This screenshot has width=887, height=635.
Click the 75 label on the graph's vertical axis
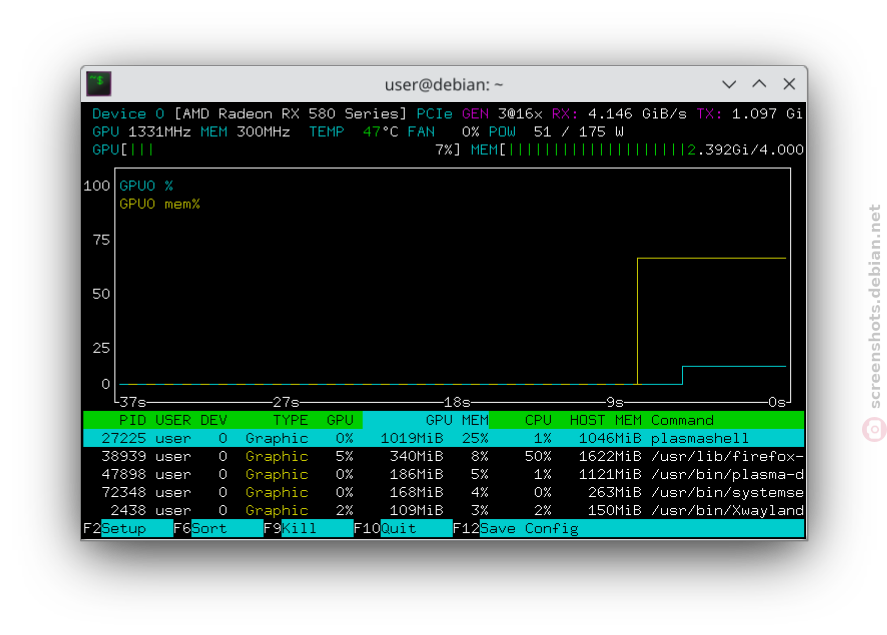(x=101, y=240)
